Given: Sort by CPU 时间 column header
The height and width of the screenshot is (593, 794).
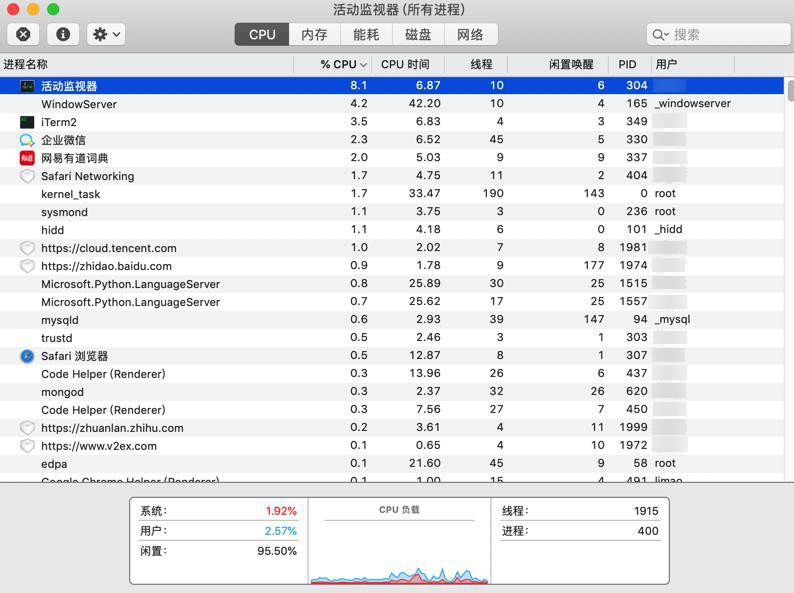Looking at the screenshot, I should 408,64.
